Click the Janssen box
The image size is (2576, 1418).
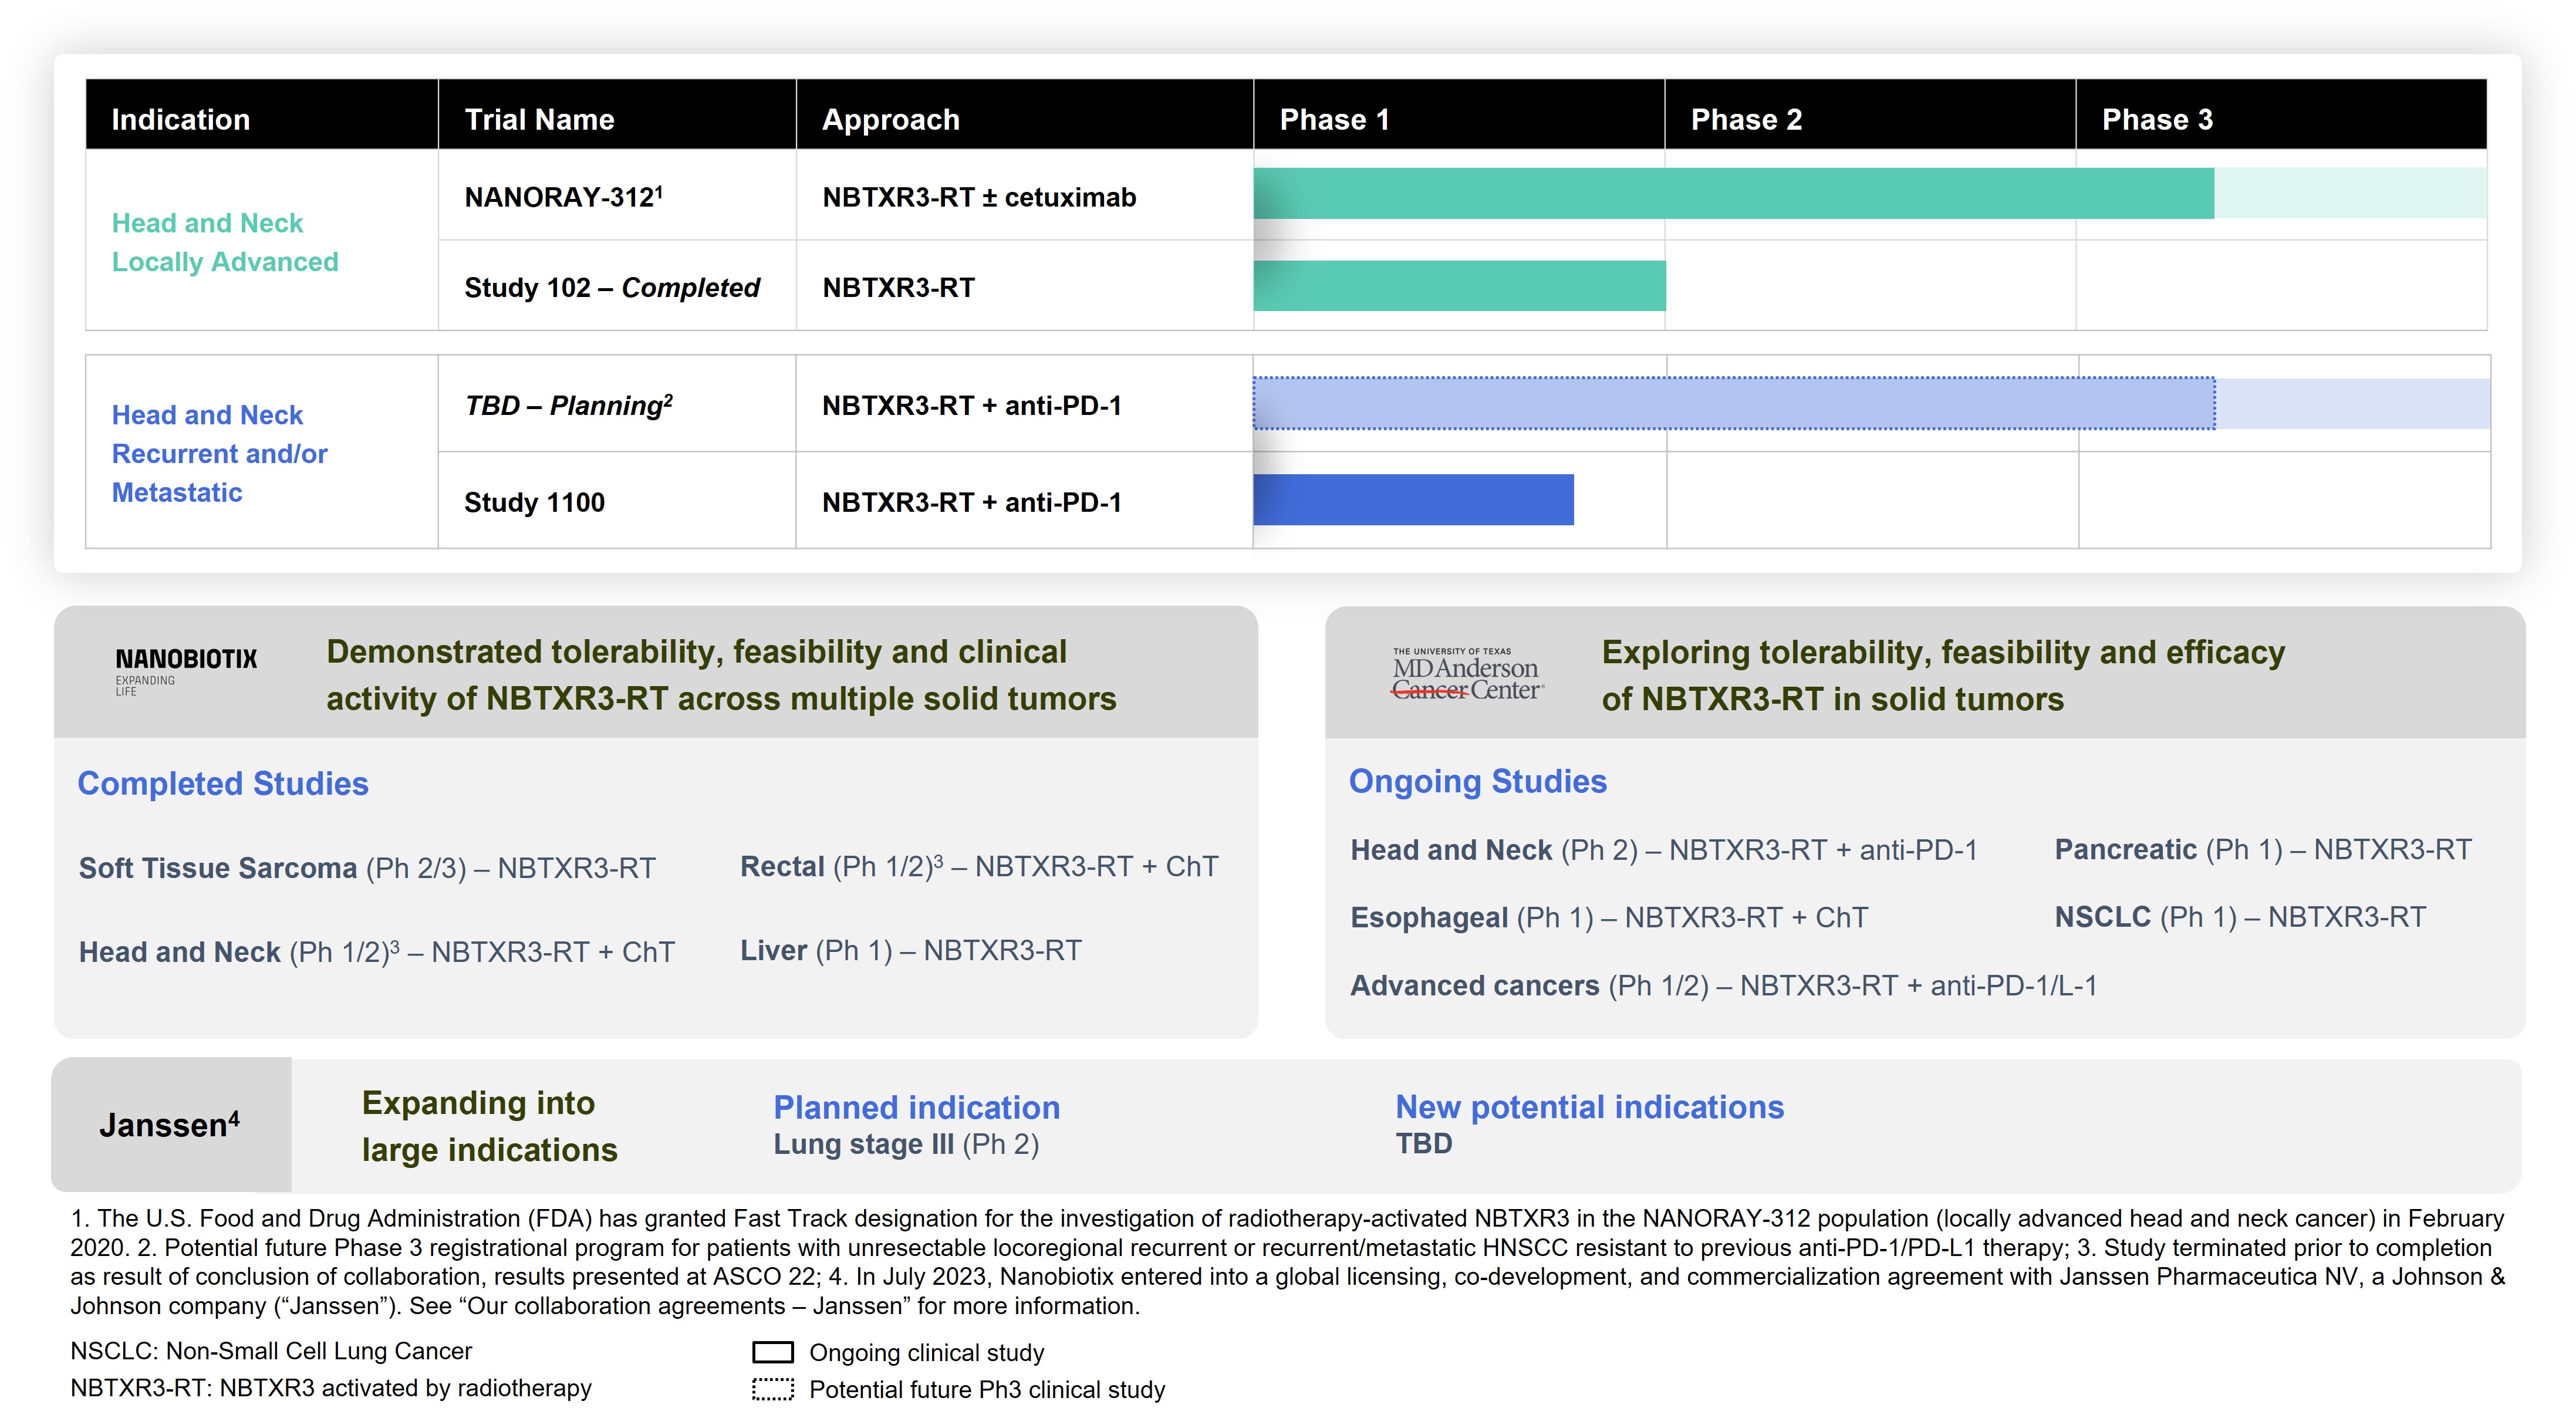170,1125
